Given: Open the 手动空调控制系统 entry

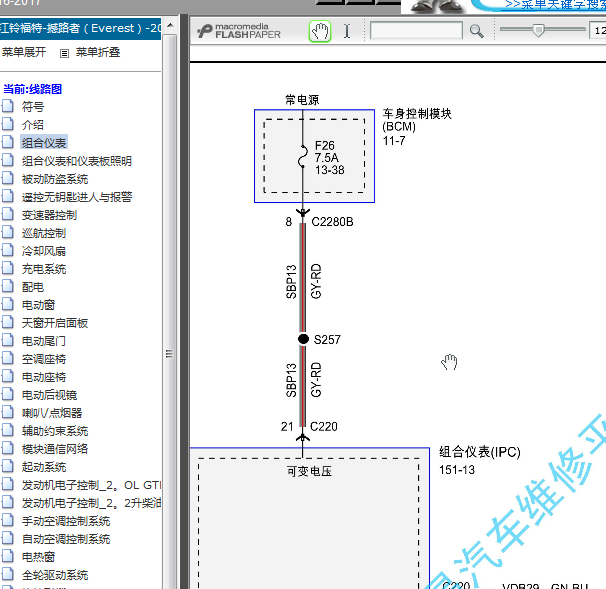Looking at the screenshot, I should [66, 521].
